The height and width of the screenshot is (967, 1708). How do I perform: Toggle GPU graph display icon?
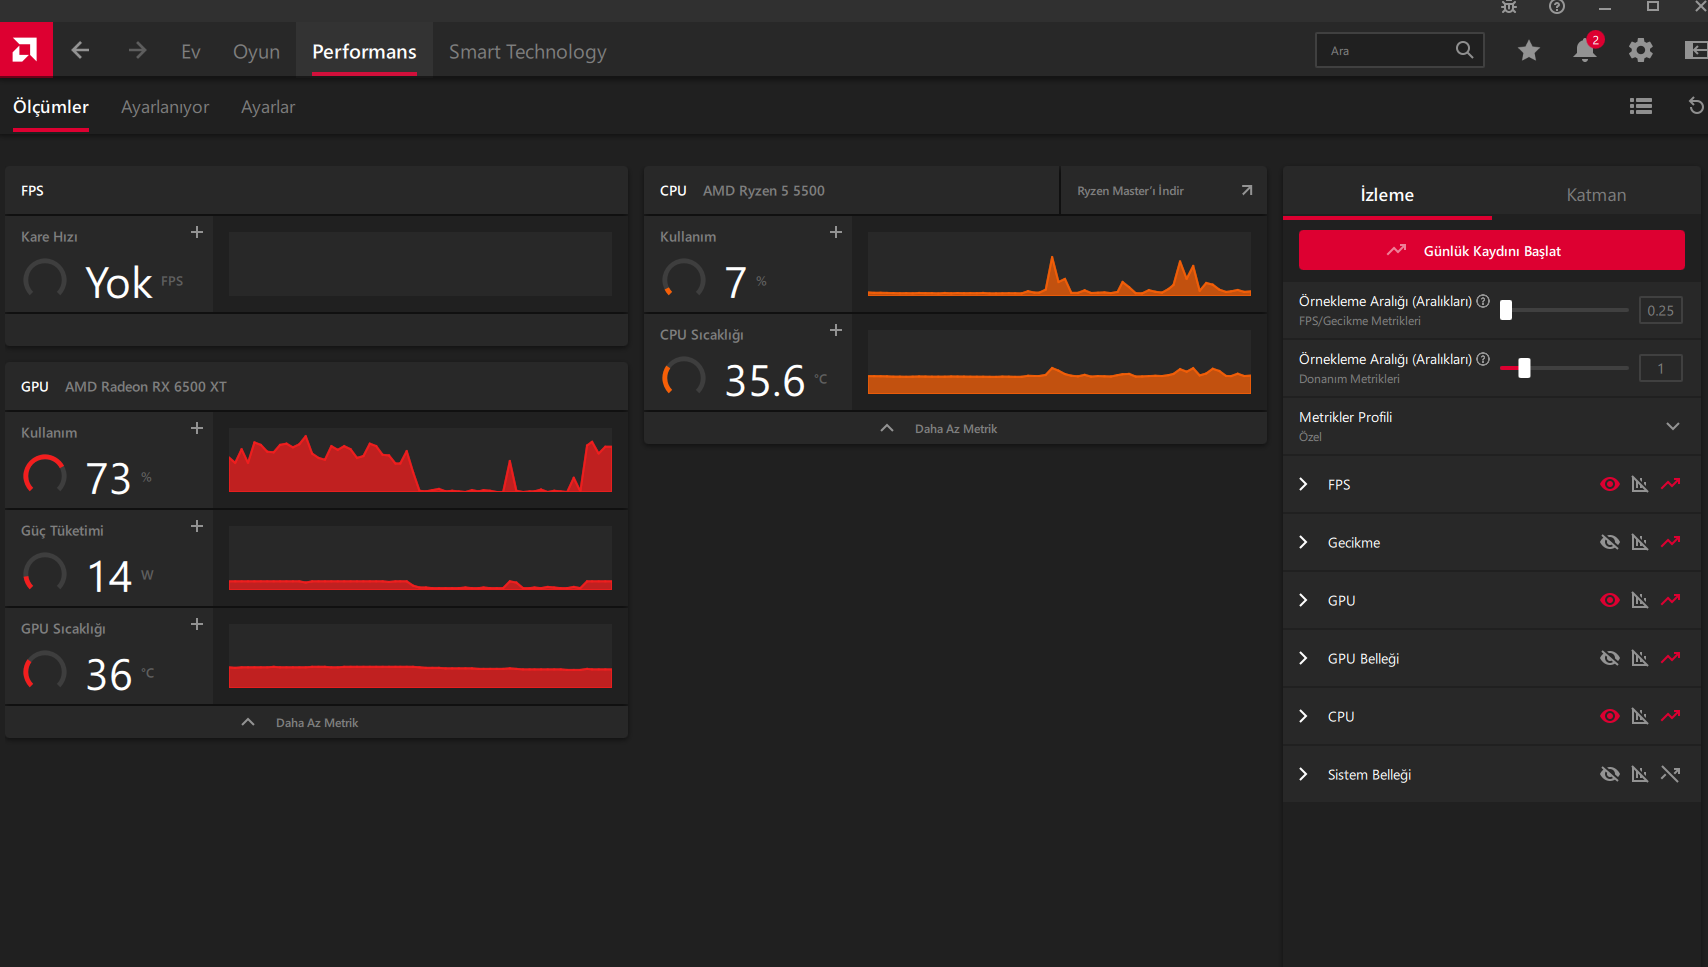pyautogui.click(x=1640, y=600)
